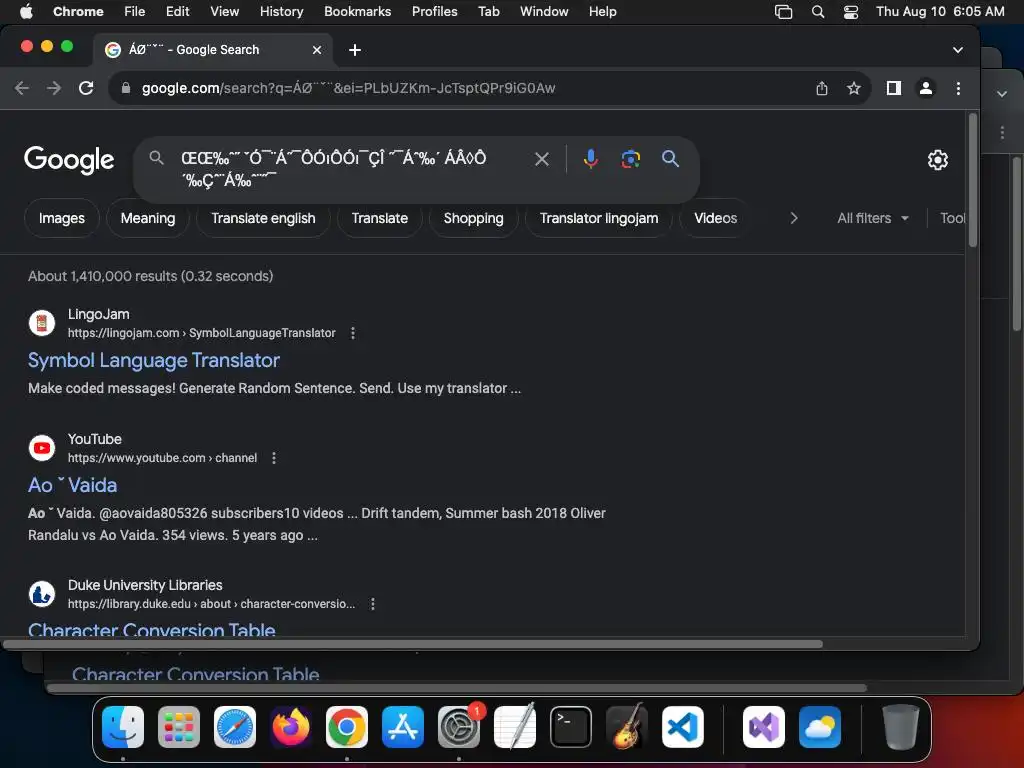Open more options for Duke Libraries result

coord(372,604)
